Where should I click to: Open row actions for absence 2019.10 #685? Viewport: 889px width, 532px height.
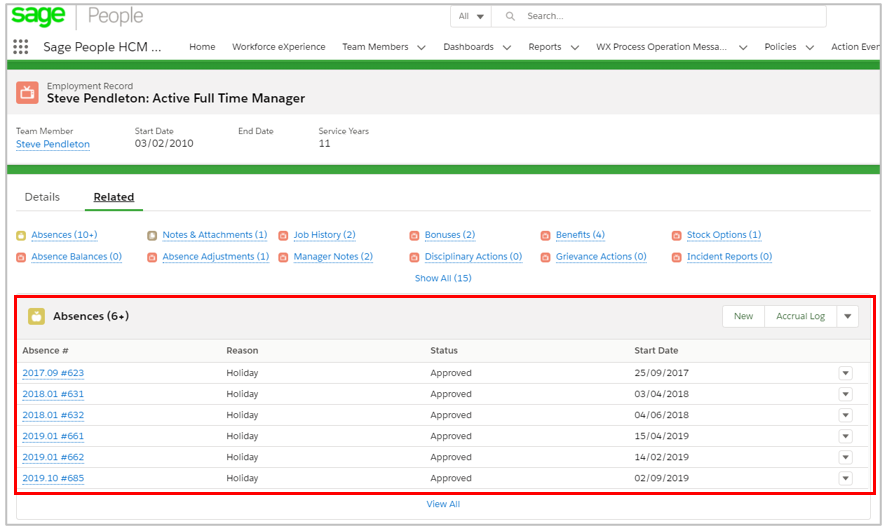(x=845, y=478)
